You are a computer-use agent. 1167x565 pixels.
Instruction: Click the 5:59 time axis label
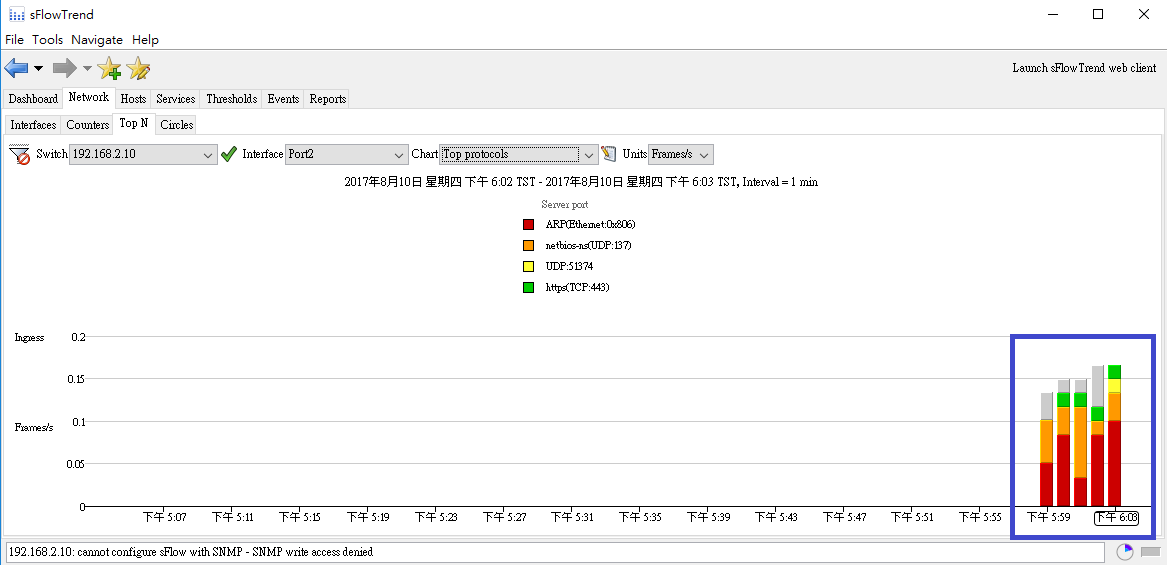[1048, 517]
